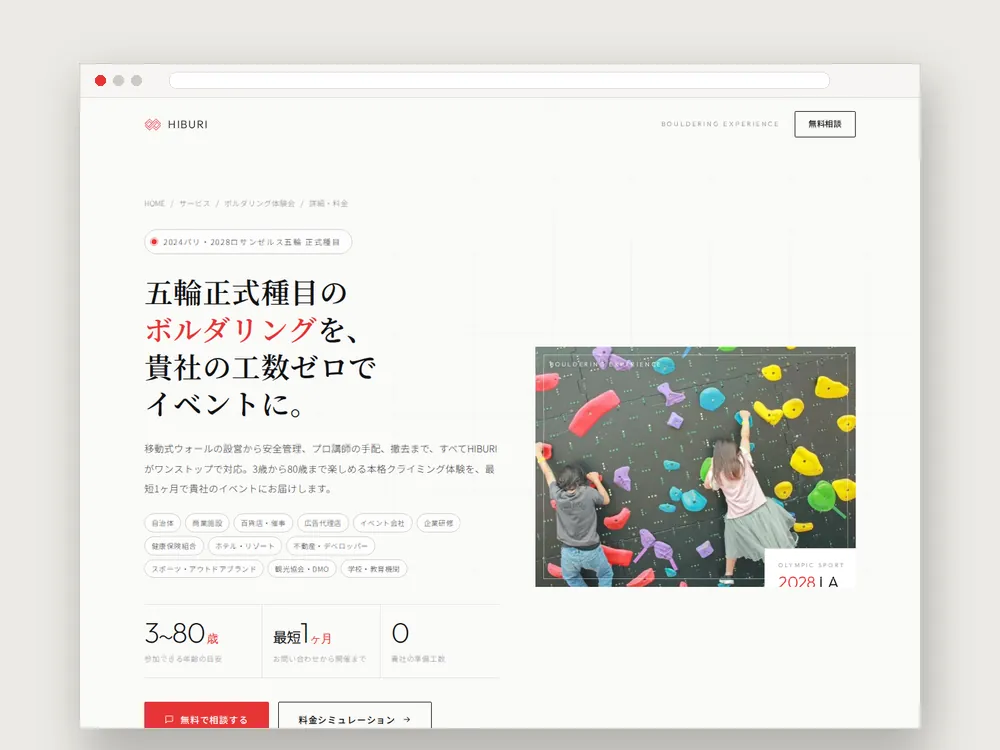Click the BOULDERING EXPERIENCE header text
The height and width of the screenshot is (750, 1000).
(719, 124)
